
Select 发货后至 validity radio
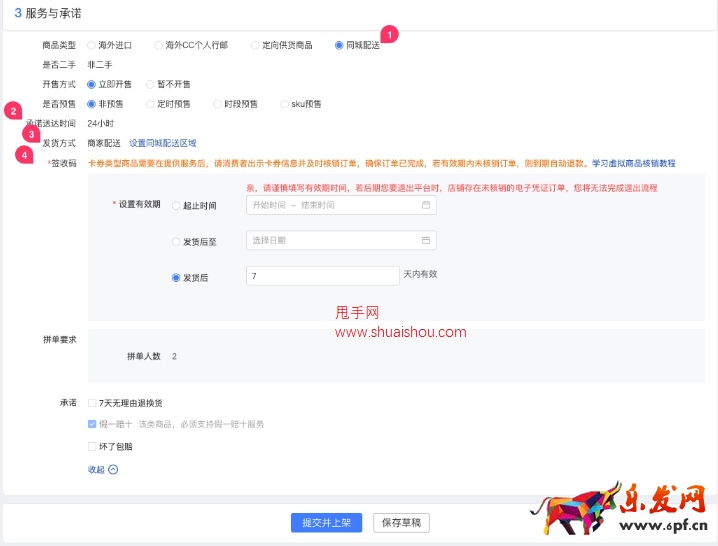tap(176, 241)
